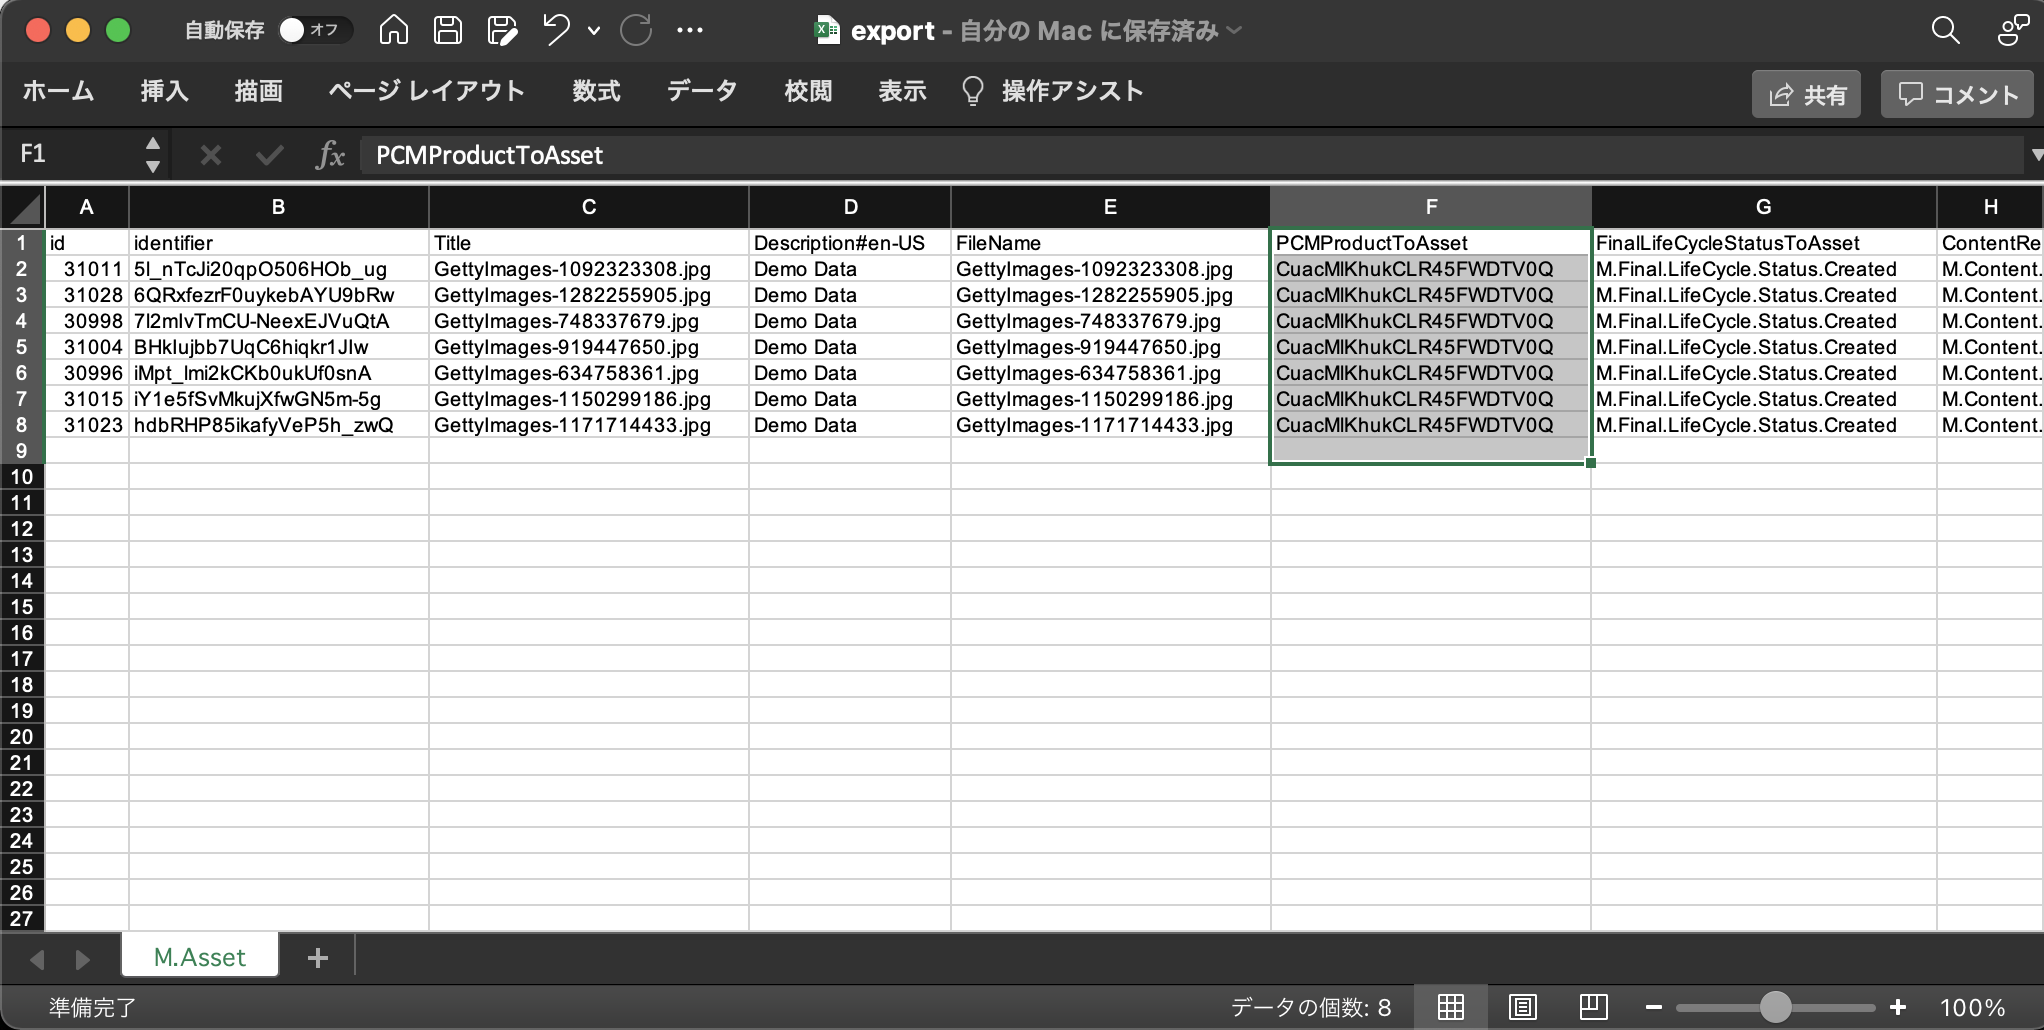2044x1030 pixels.
Task: Click Title GettyImages-748337679.jpg cell
Action: [x=589, y=321]
